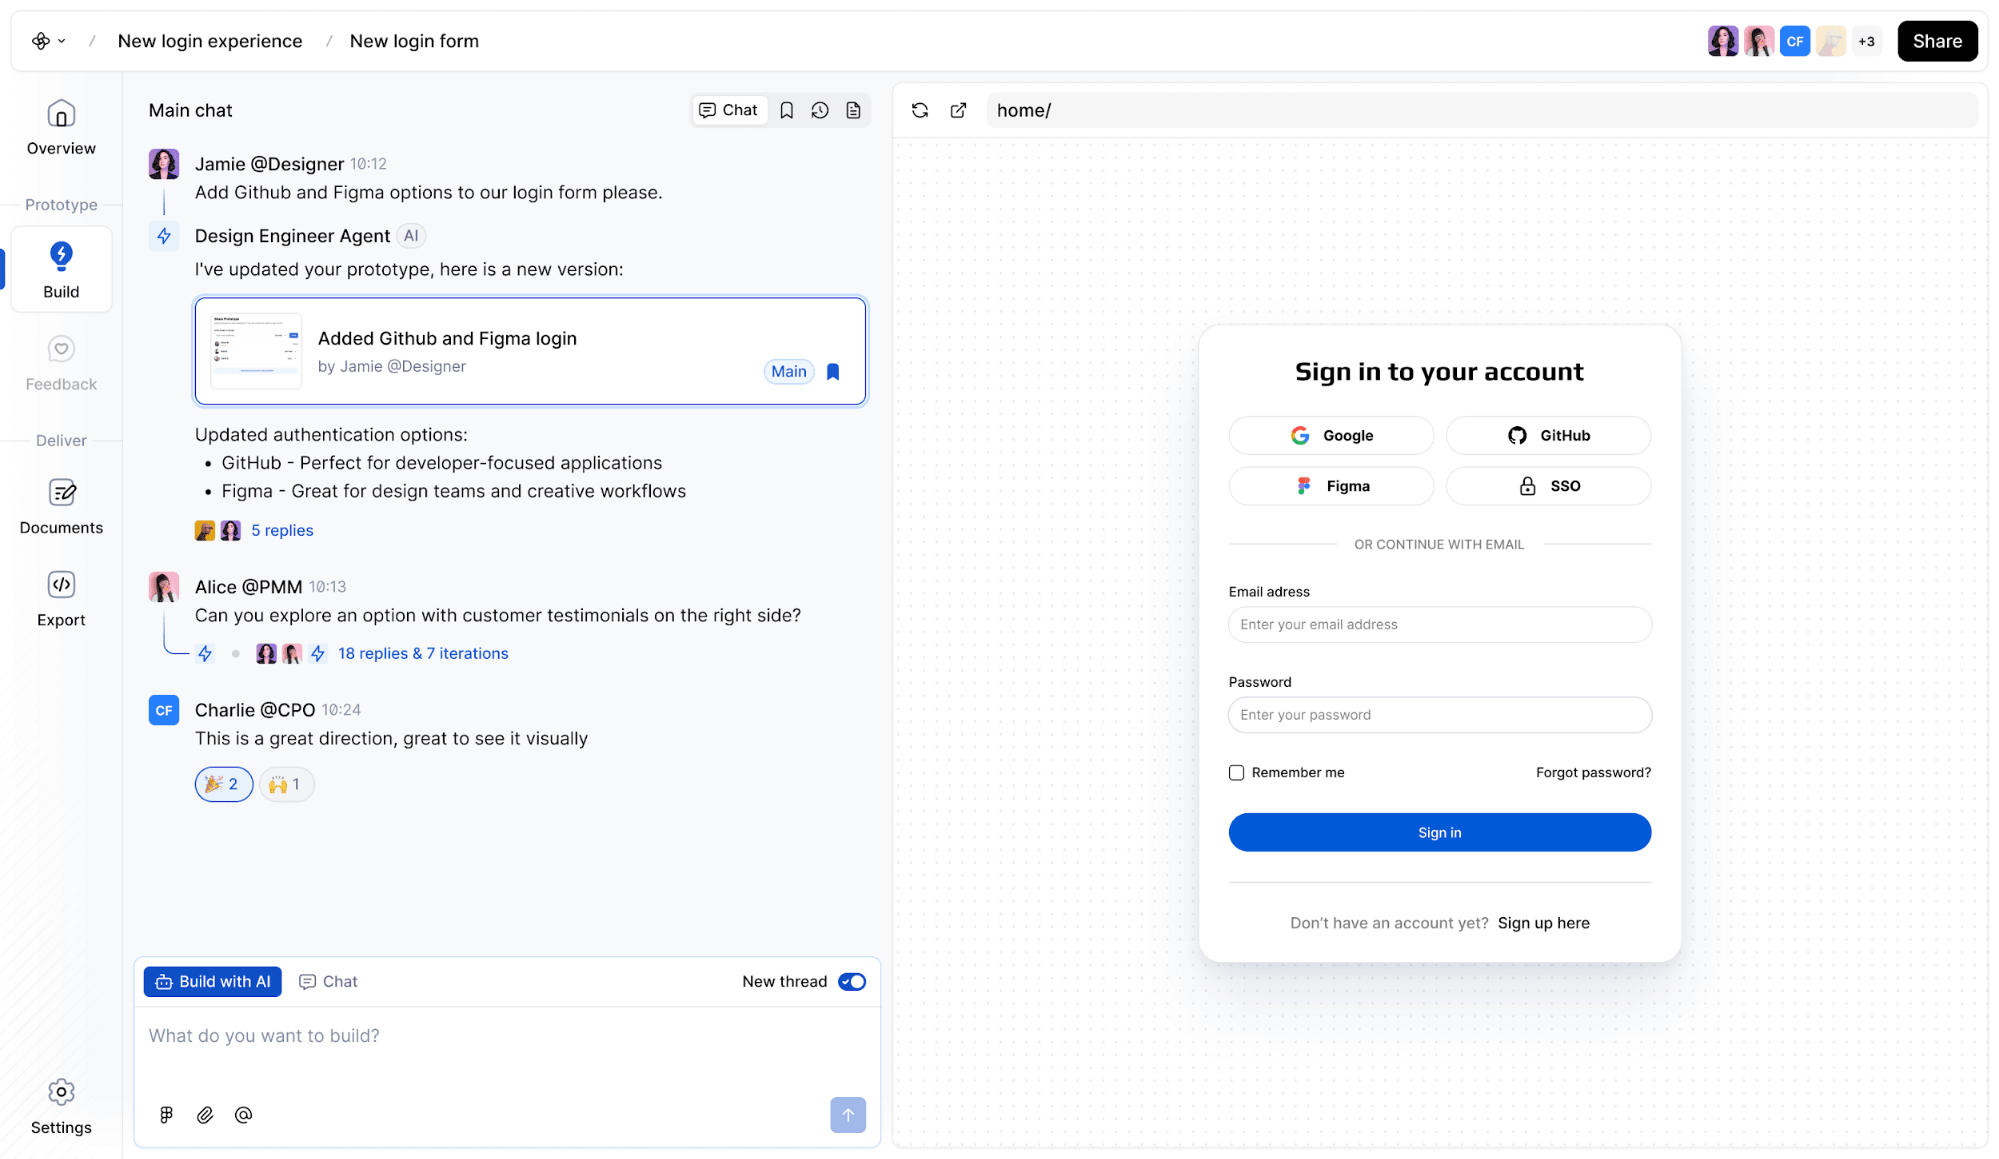Switch to Build with AI mode
This screenshot has width=1999, height=1159.
(x=213, y=981)
